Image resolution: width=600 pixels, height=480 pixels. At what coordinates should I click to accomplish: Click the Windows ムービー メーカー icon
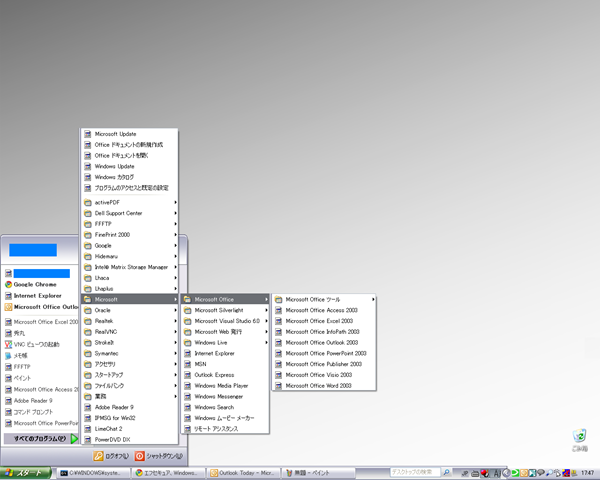188,418
